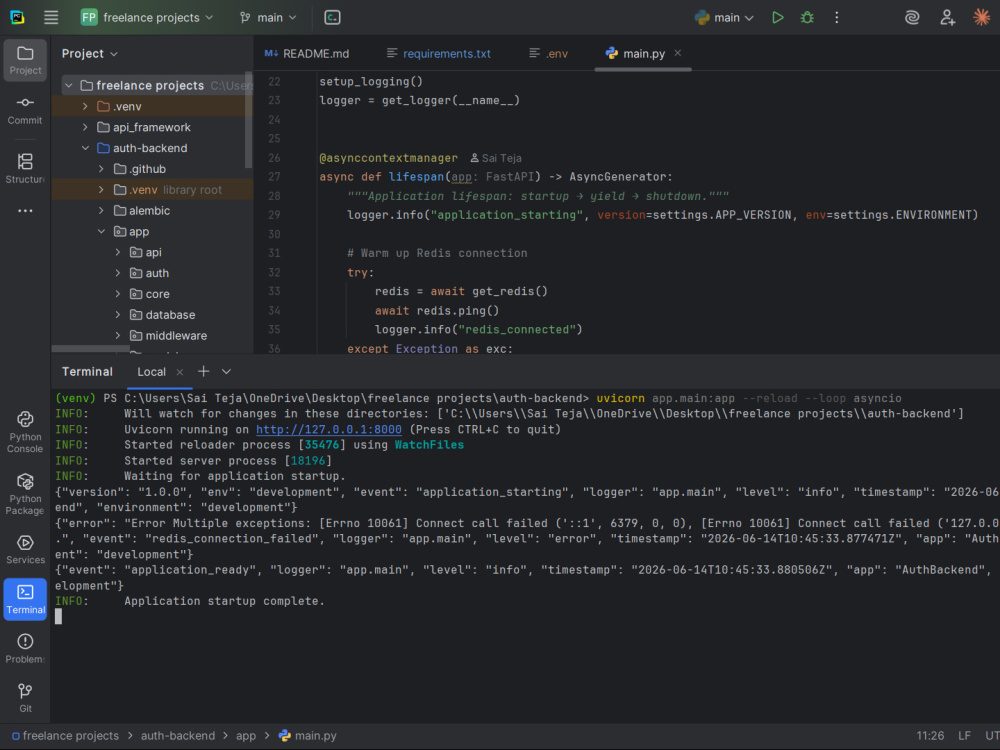Expand the .github folder
The image size is (1000, 750).
coord(101,169)
